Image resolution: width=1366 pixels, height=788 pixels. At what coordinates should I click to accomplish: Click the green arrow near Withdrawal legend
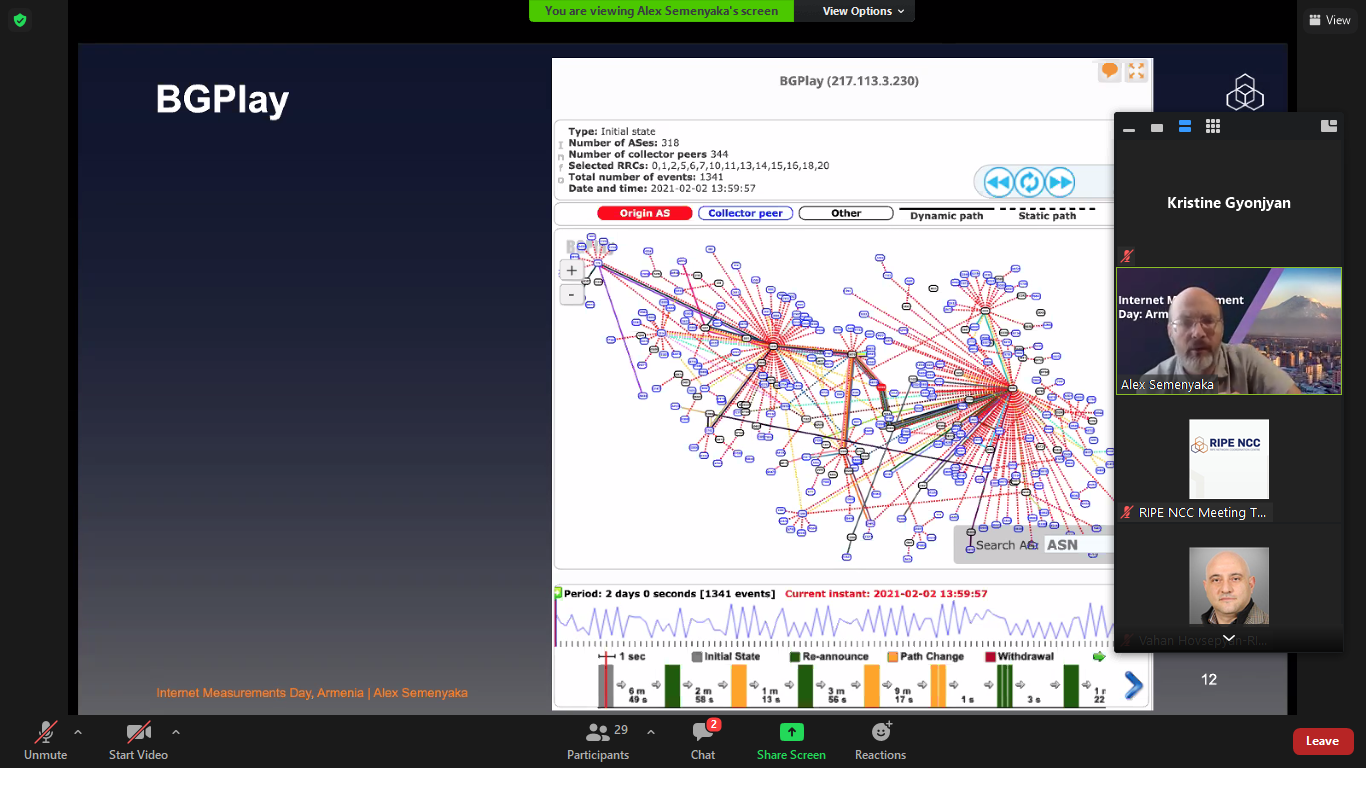coord(1099,657)
